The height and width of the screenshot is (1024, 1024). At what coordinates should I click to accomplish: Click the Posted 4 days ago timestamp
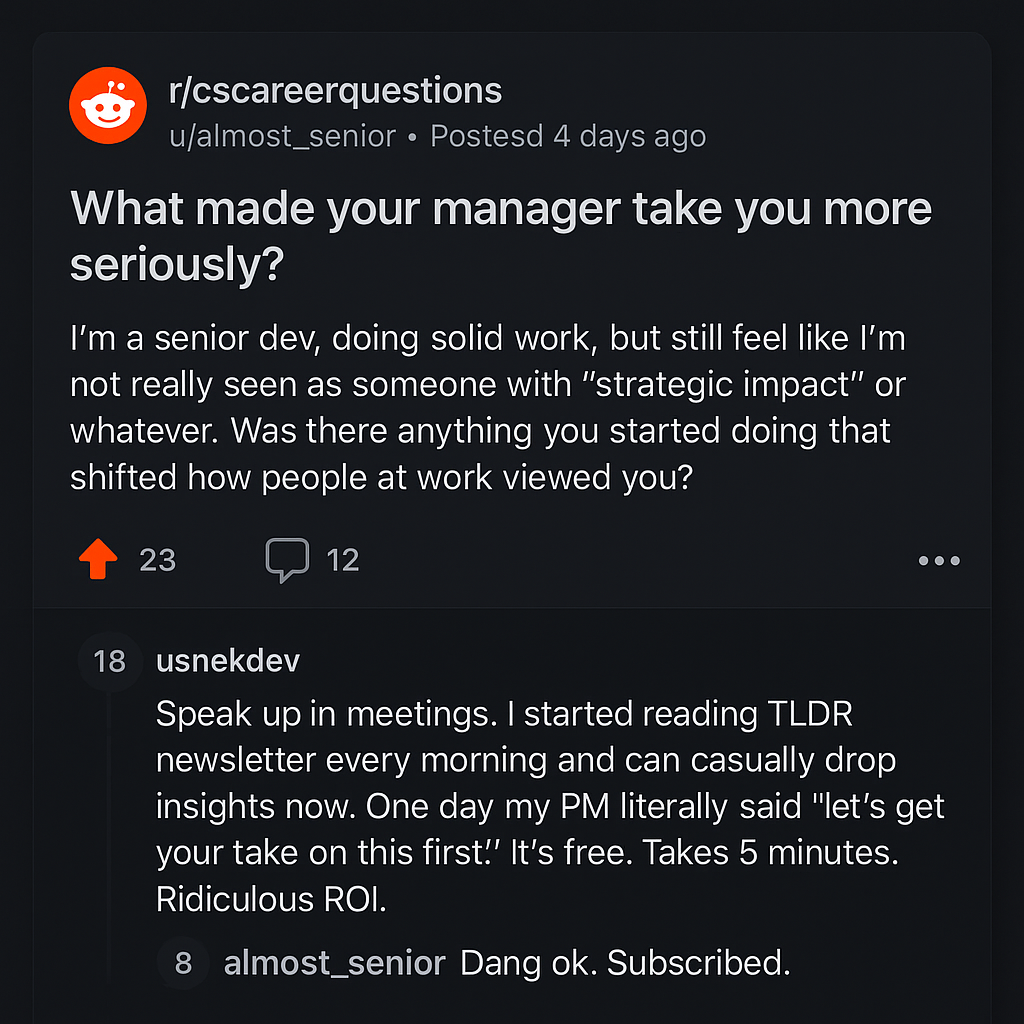point(568,136)
